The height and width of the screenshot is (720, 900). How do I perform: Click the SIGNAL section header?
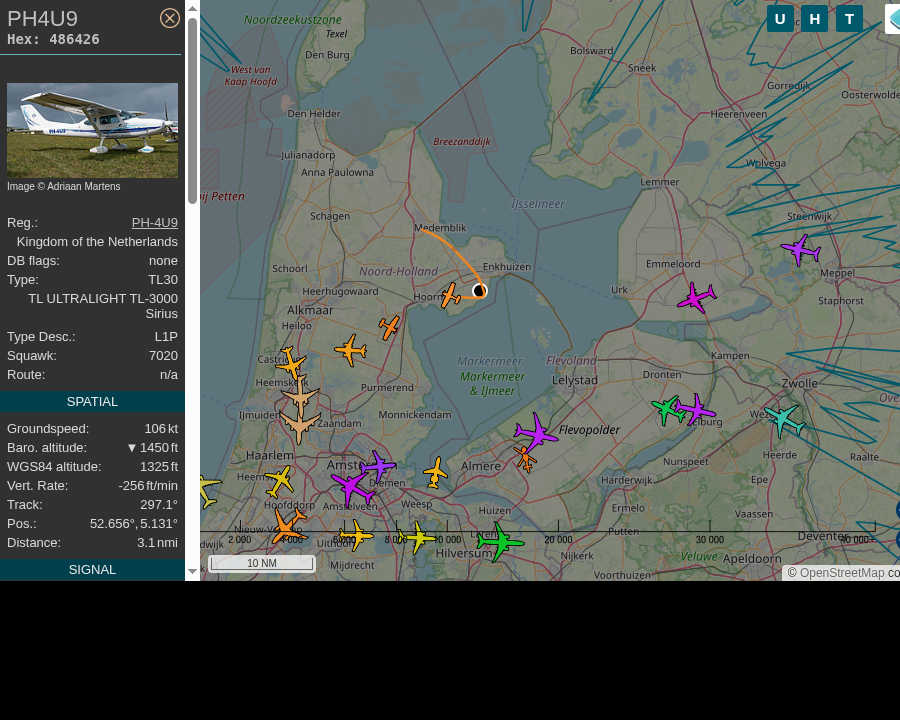92,570
